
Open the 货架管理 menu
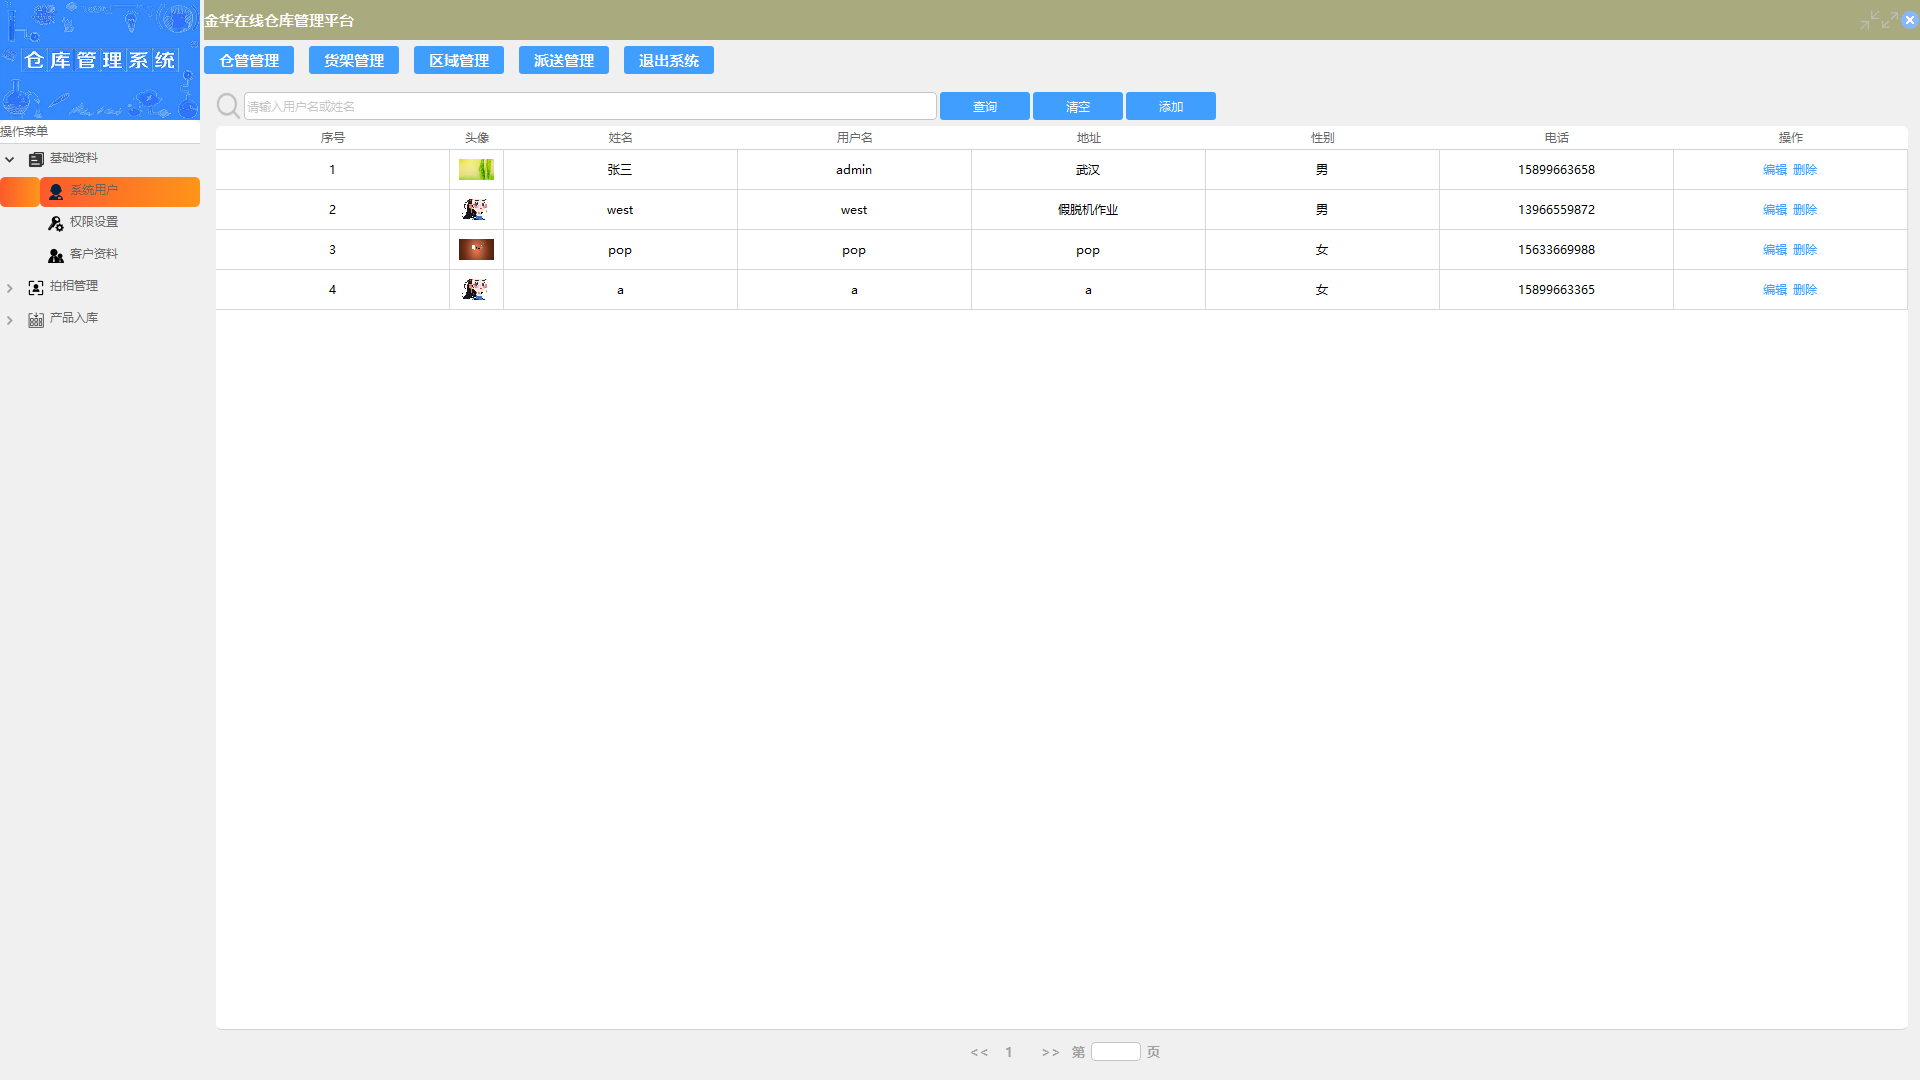point(354,61)
